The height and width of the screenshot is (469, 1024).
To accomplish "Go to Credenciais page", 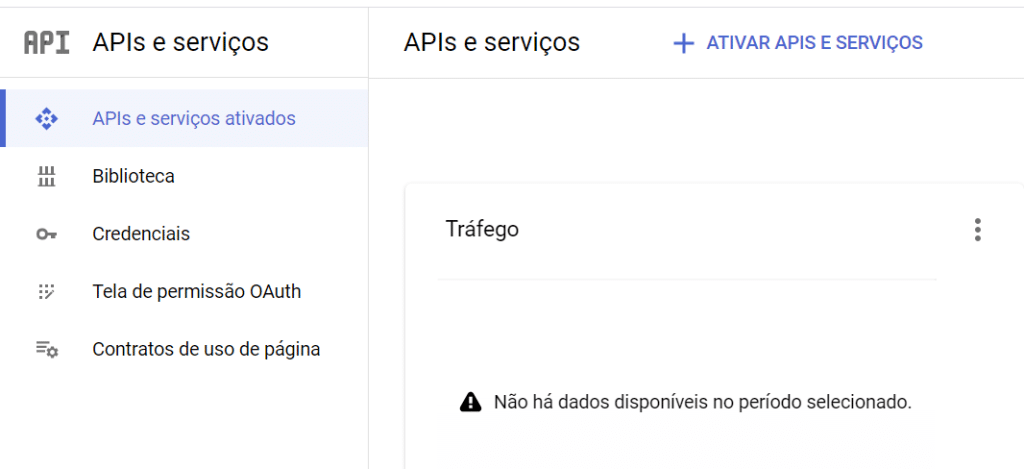I will (141, 235).
